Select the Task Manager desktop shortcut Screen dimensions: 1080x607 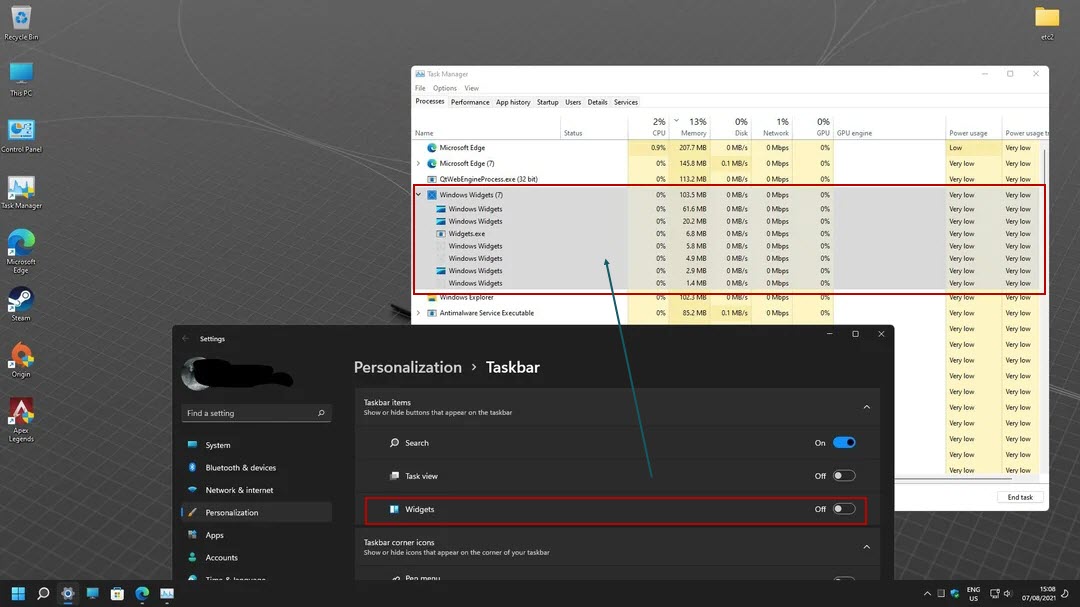(21, 192)
